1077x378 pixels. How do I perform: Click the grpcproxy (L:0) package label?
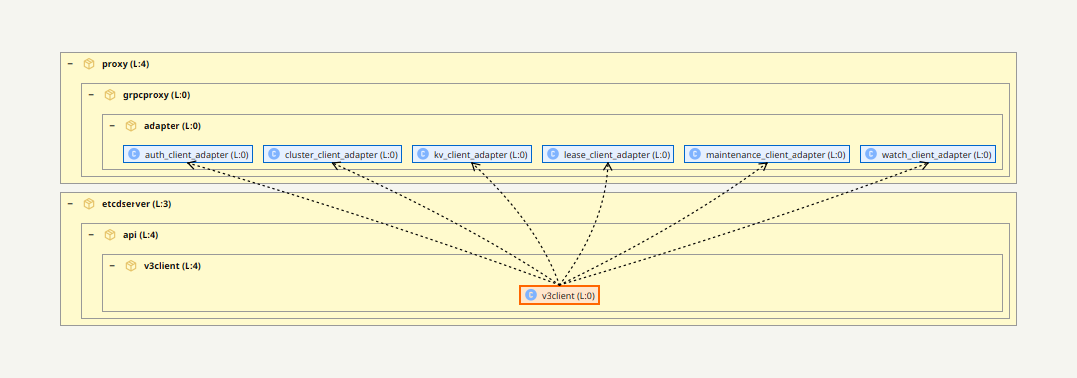point(157,95)
